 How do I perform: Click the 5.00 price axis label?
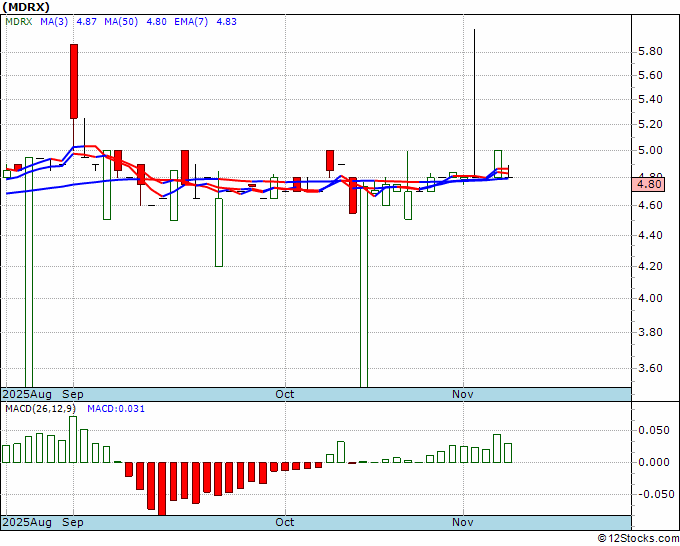(x=651, y=151)
